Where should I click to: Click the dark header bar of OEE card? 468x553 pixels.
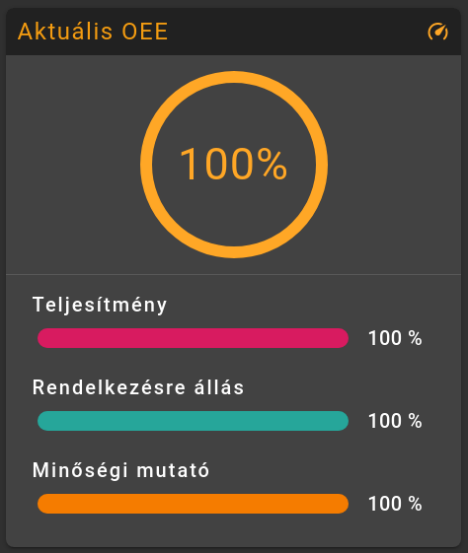[233, 31]
